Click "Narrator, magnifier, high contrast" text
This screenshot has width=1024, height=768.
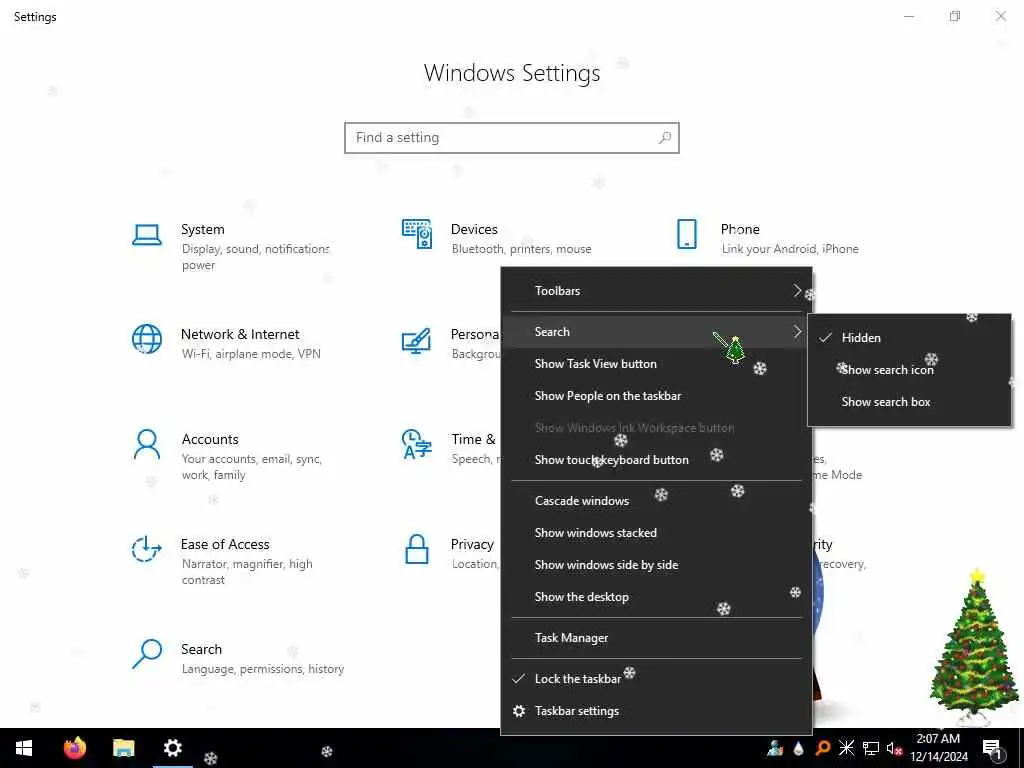247,571
